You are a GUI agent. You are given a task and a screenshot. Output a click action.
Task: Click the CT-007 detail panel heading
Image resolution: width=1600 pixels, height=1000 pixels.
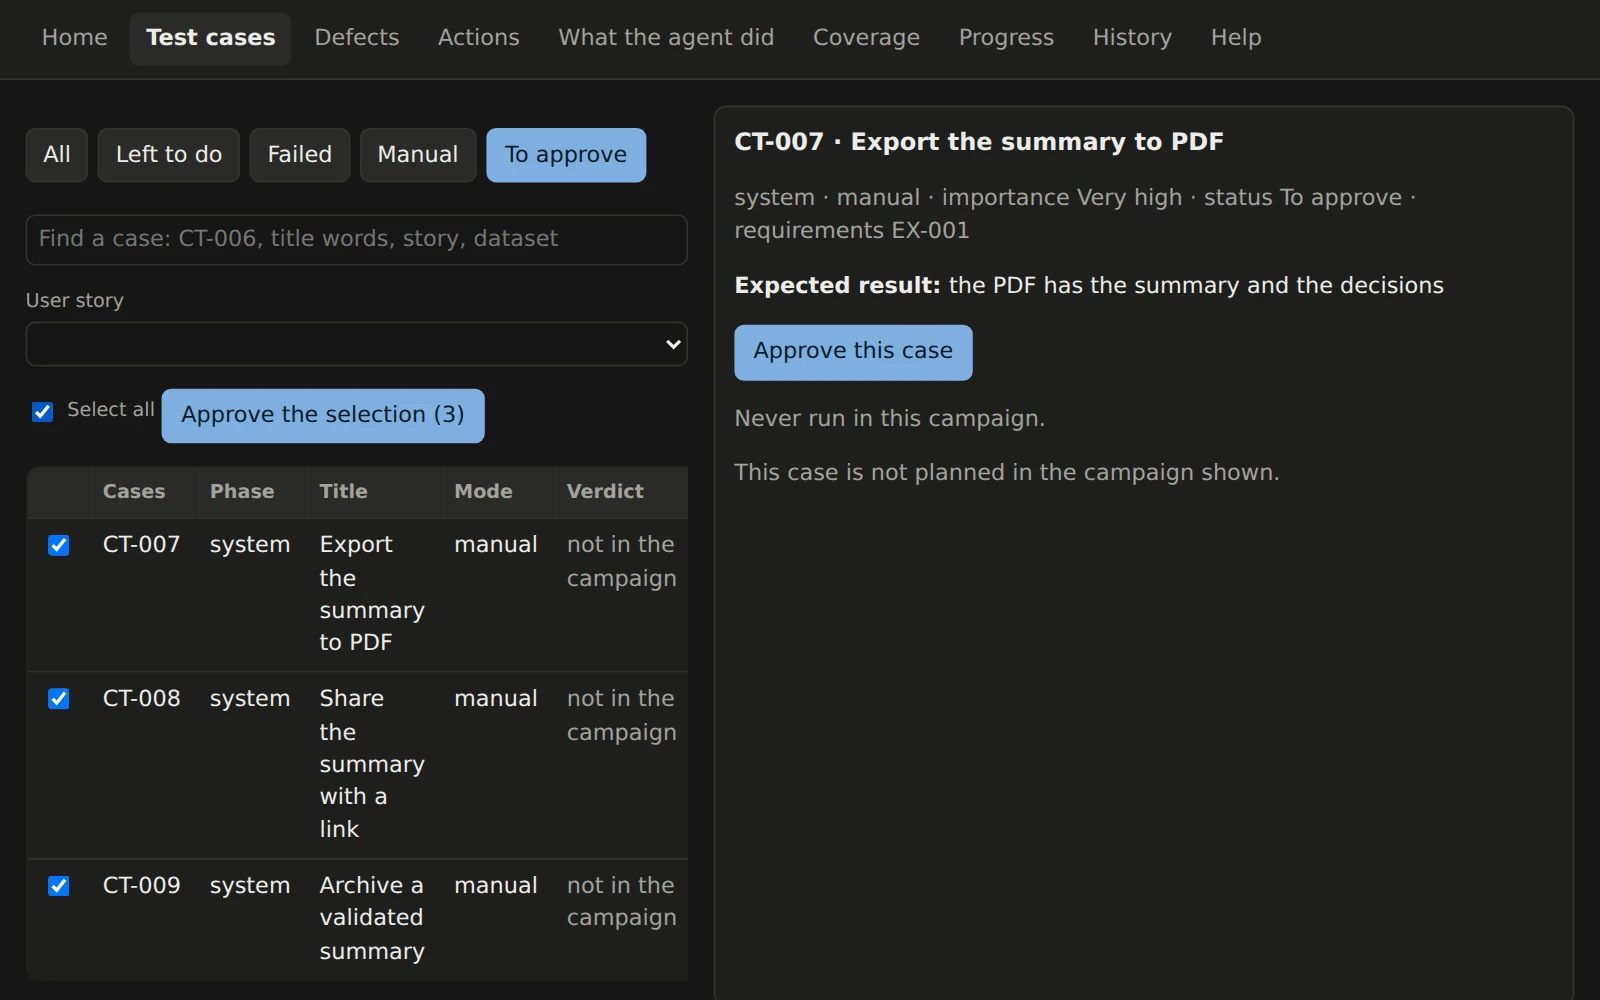click(979, 142)
